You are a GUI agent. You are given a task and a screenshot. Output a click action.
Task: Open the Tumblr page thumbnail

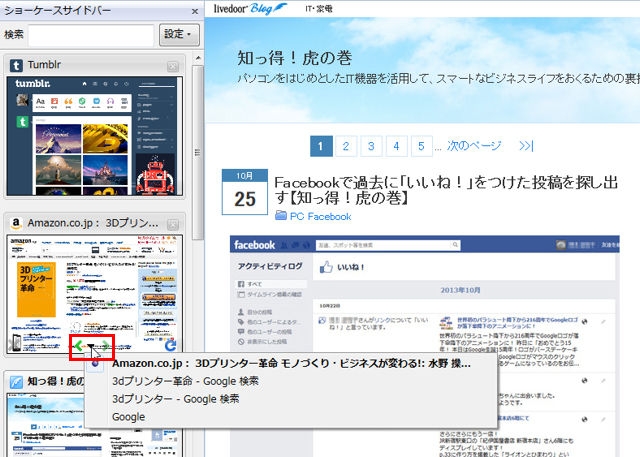click(x=95, y=136)
